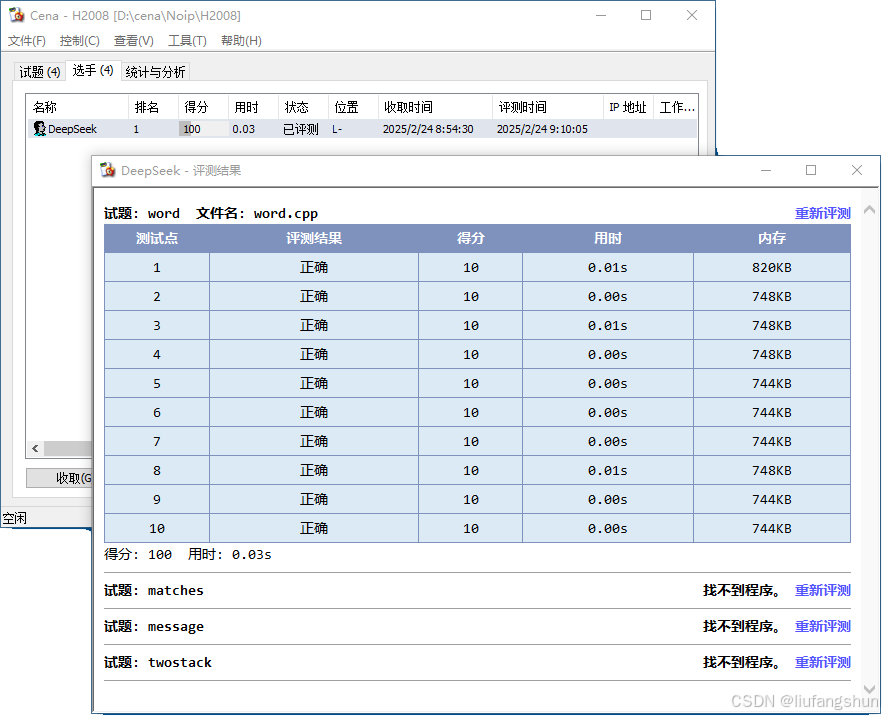The height and width of the screenshot is (716, 882).
Task: Click collection time 2025/2/24 8:54:30
Action: 428,129
